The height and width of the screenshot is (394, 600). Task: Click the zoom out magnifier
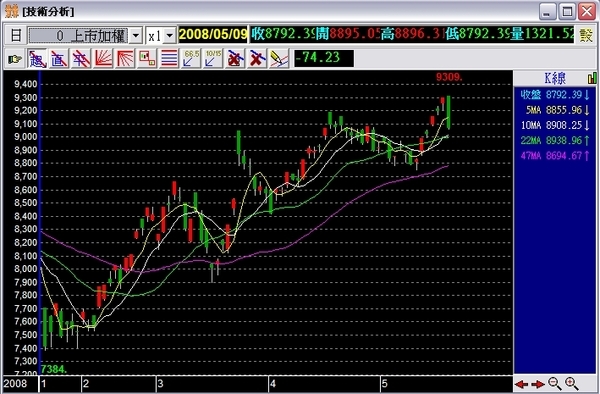554,383
